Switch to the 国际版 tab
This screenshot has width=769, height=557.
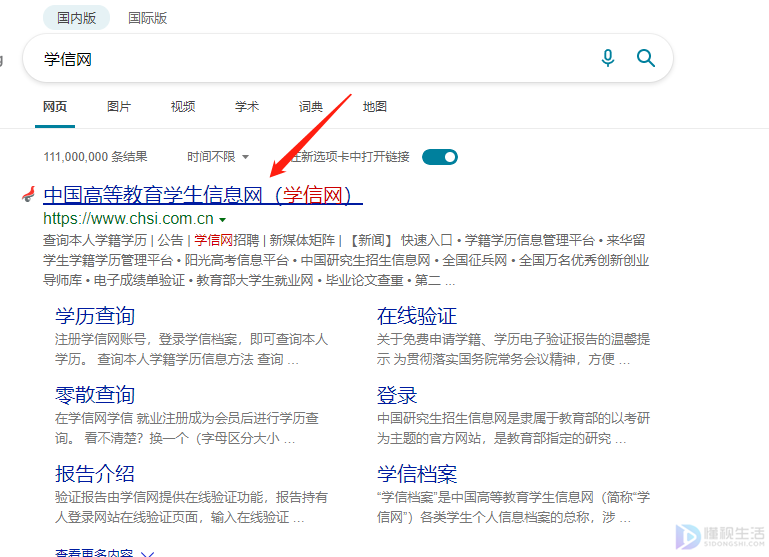tap(148, 18)
